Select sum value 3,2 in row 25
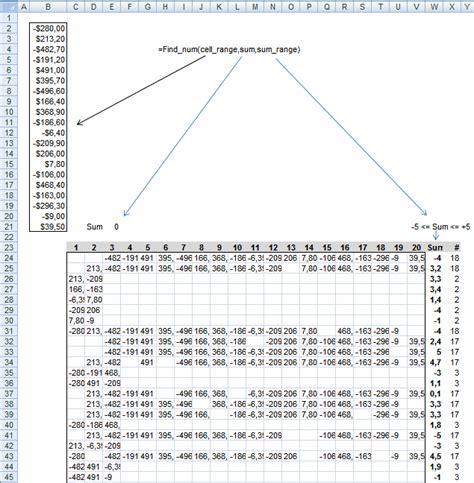Viewport: 474px width, 483px height. 434,268
